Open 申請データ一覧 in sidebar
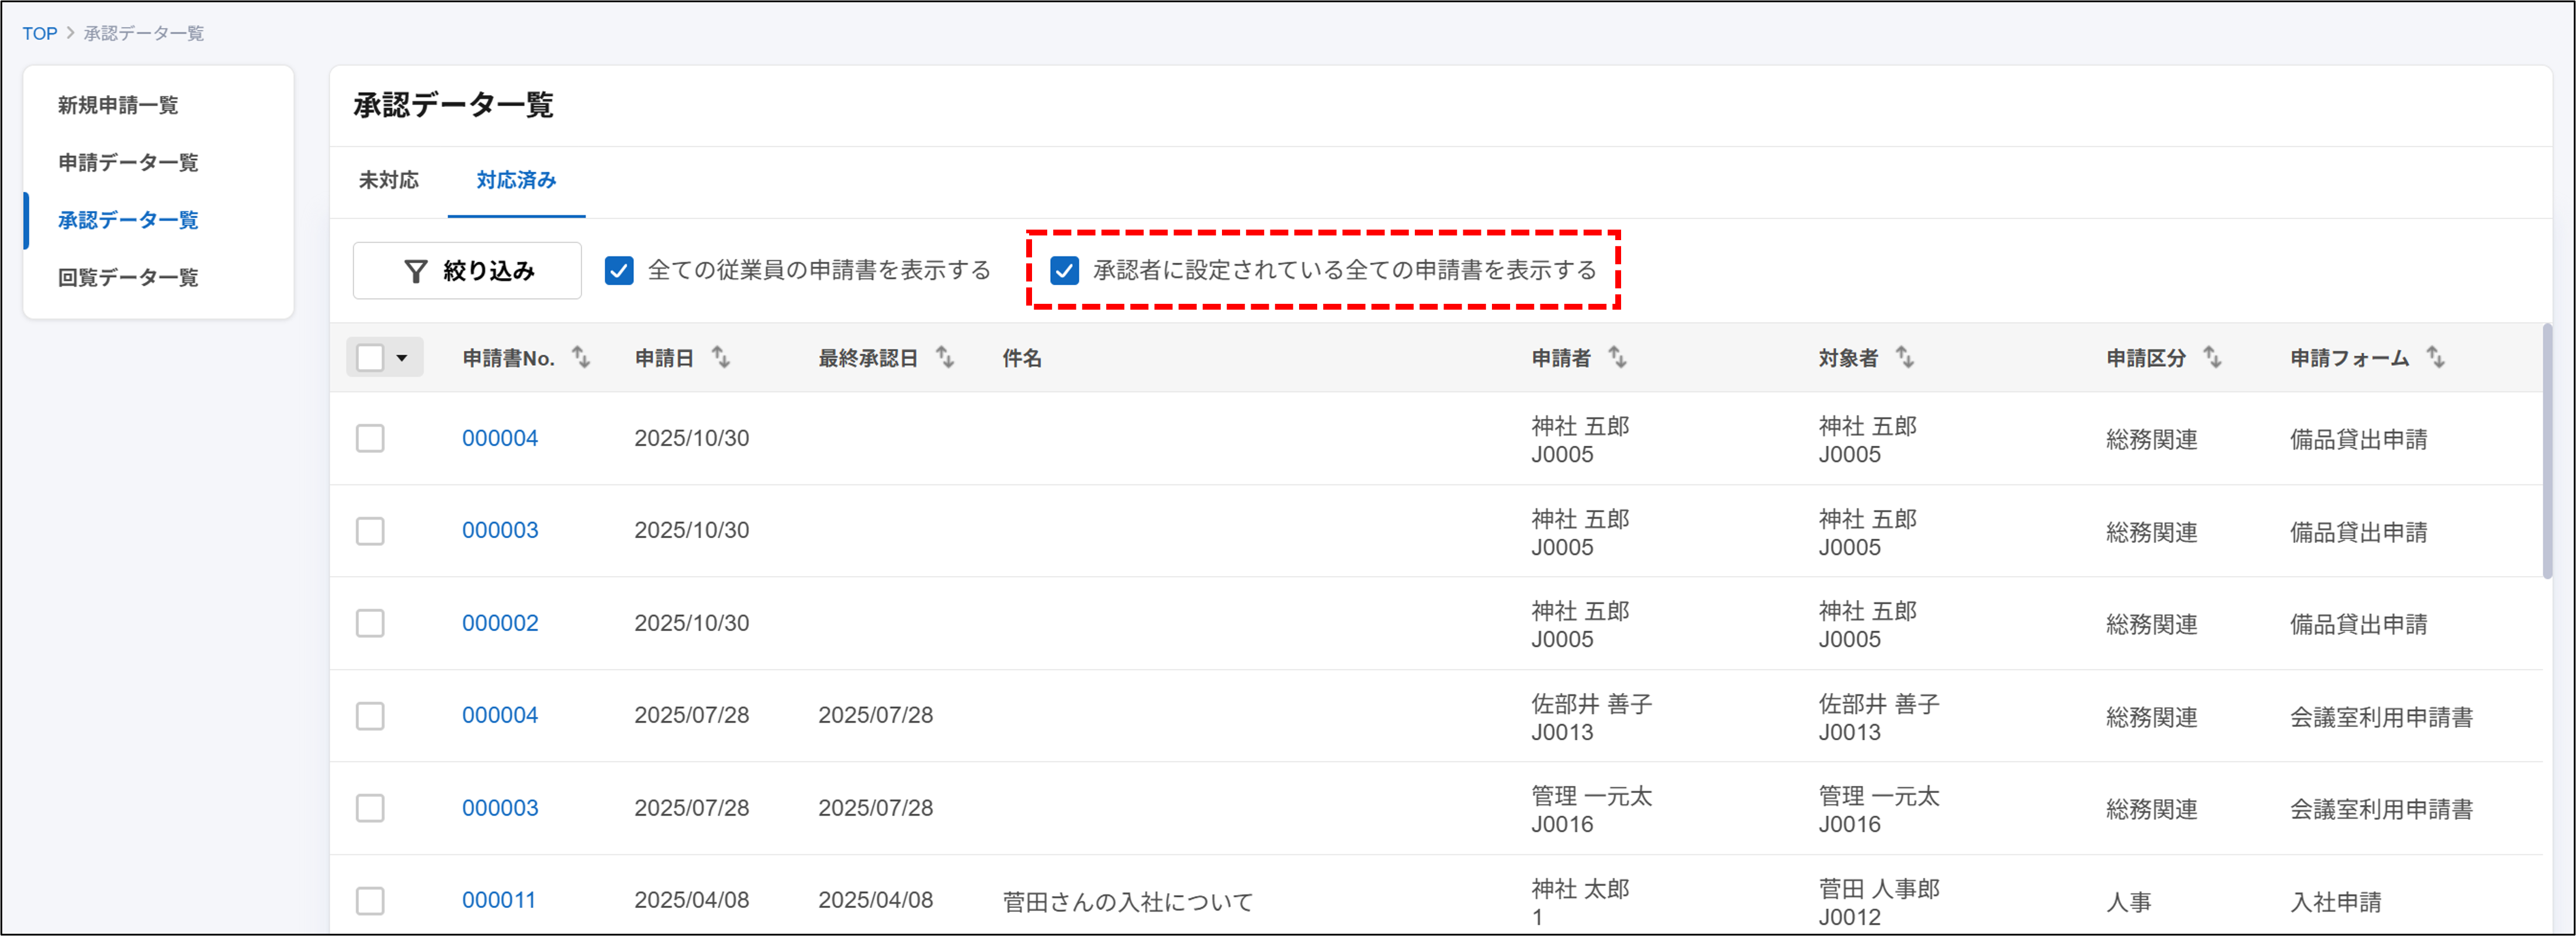2576x936 pixels. pos(128,162)
